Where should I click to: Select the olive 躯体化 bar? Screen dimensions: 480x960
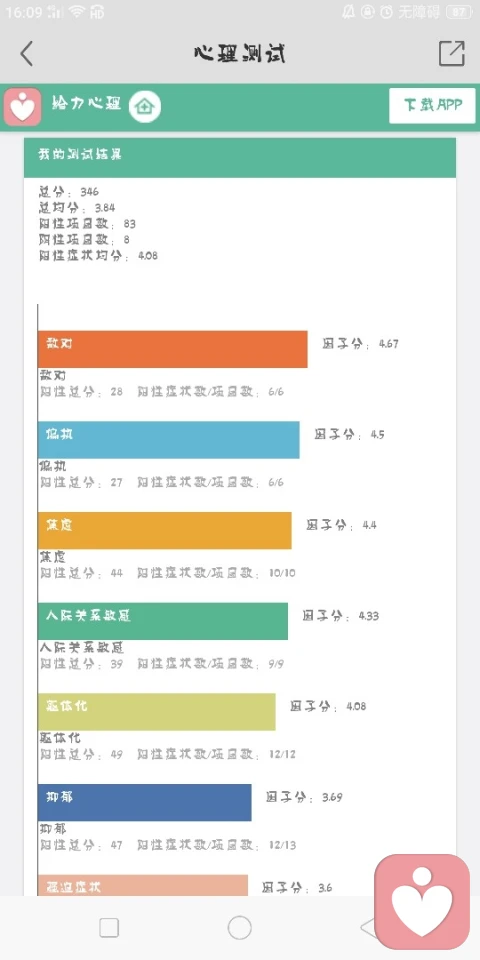click(157, 711)
